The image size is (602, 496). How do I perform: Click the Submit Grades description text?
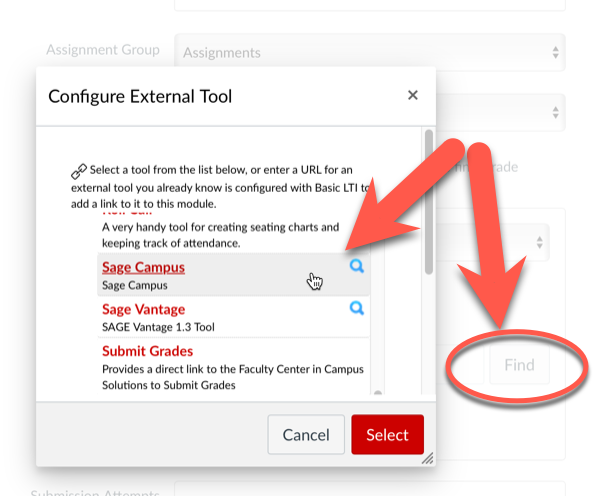(232, 377)
